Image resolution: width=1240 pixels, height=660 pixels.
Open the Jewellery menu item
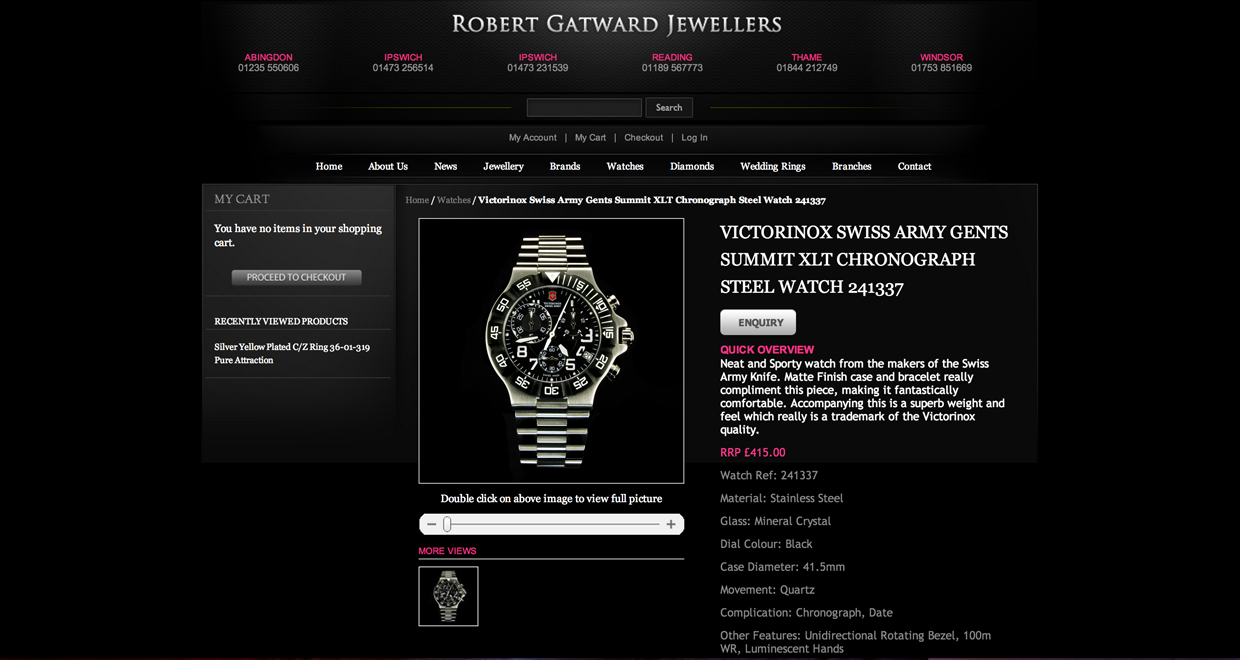[x=503, y=166]
